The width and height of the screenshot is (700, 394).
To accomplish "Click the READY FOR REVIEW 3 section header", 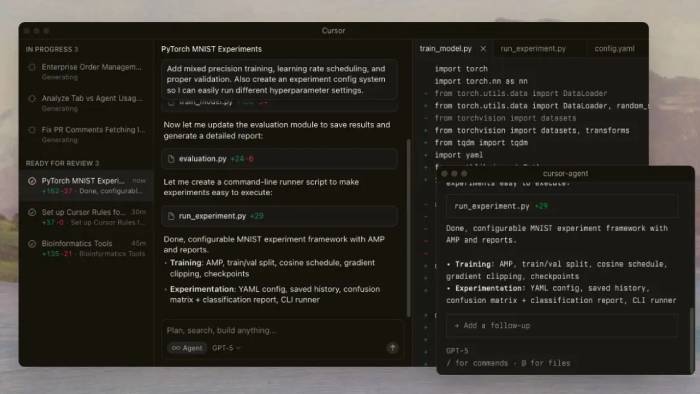I will tap(62, 163).
